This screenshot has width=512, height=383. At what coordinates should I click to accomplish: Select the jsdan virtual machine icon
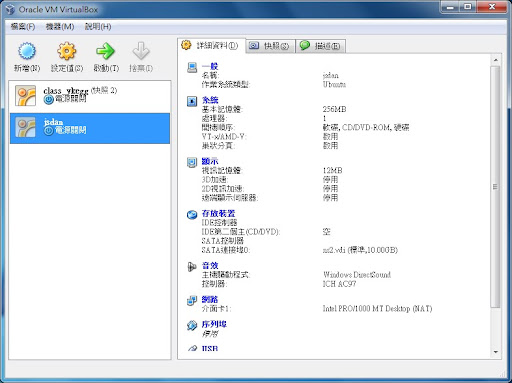[25, 127]
